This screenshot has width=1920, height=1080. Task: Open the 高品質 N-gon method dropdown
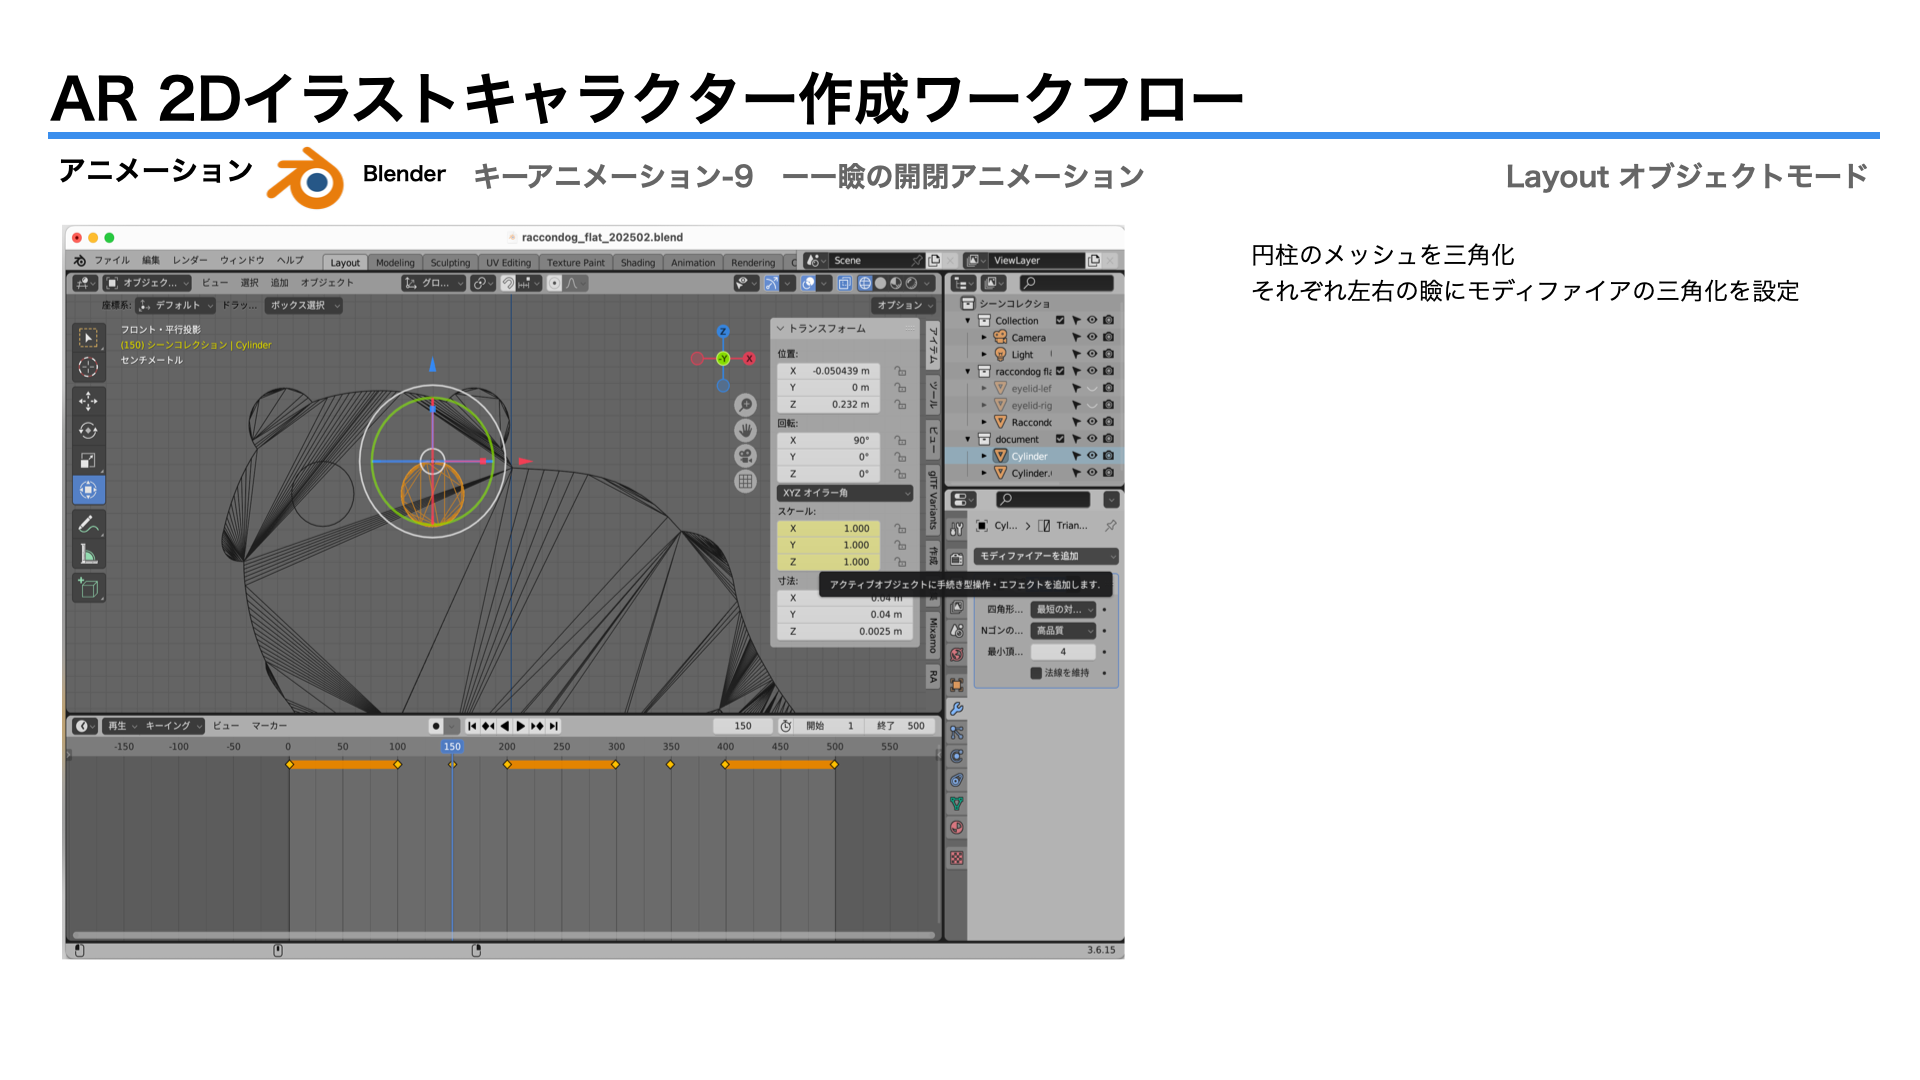point(1063,631)
